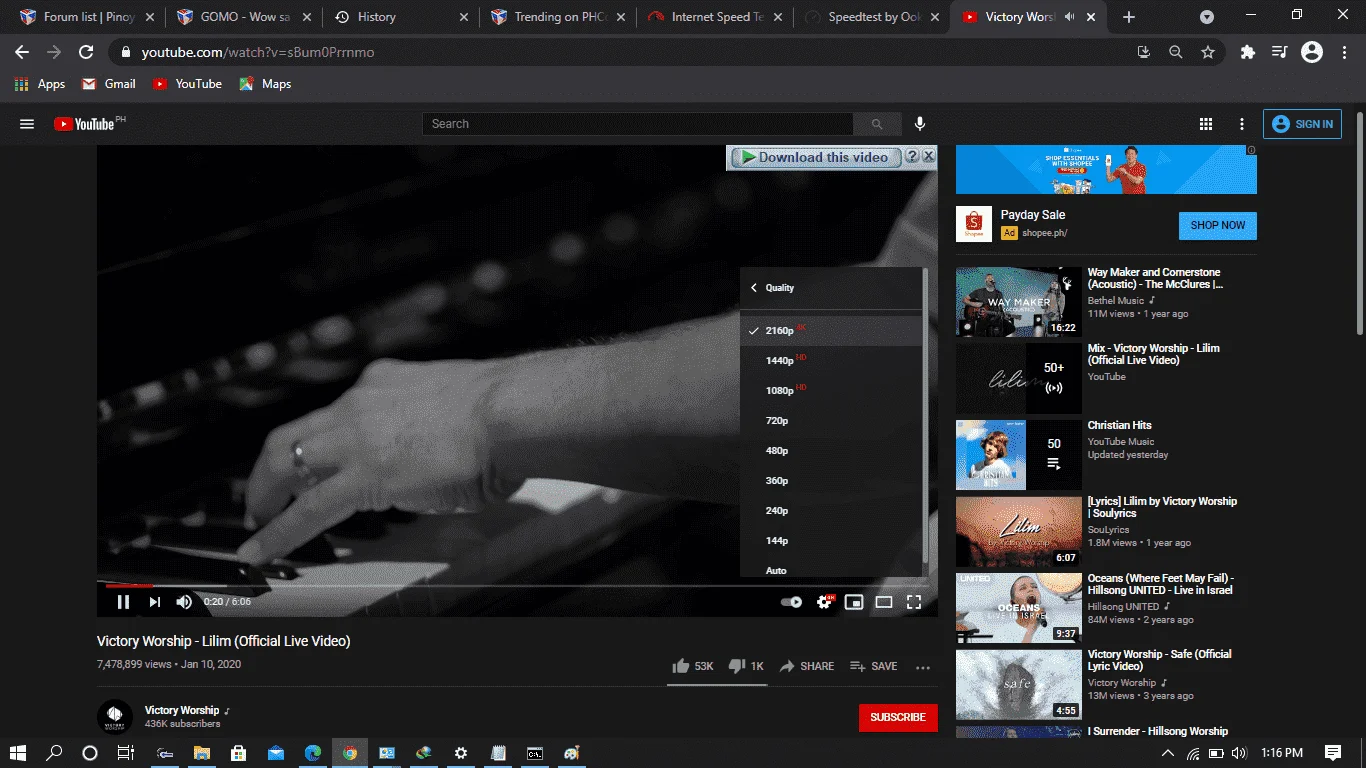Screen dimensions: 1366x768
Task: Show hidden system tray icons
Action: pos(1167,753)
